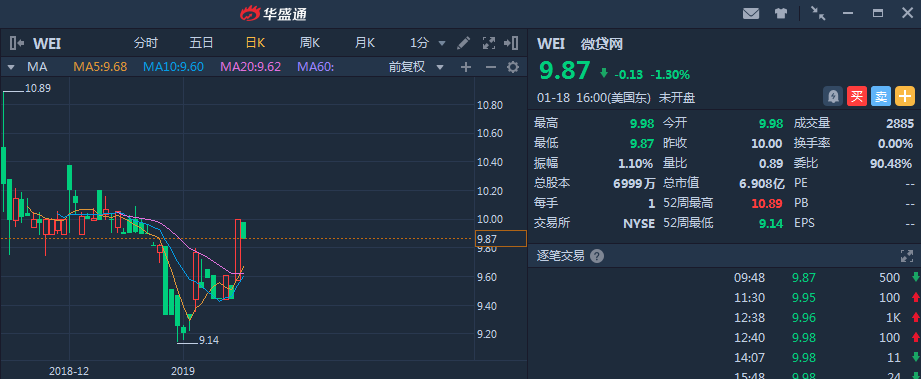This screenshot has width=921, height=379.
Task: Select the 14:07 trade row
Action: tap(724, 357)
